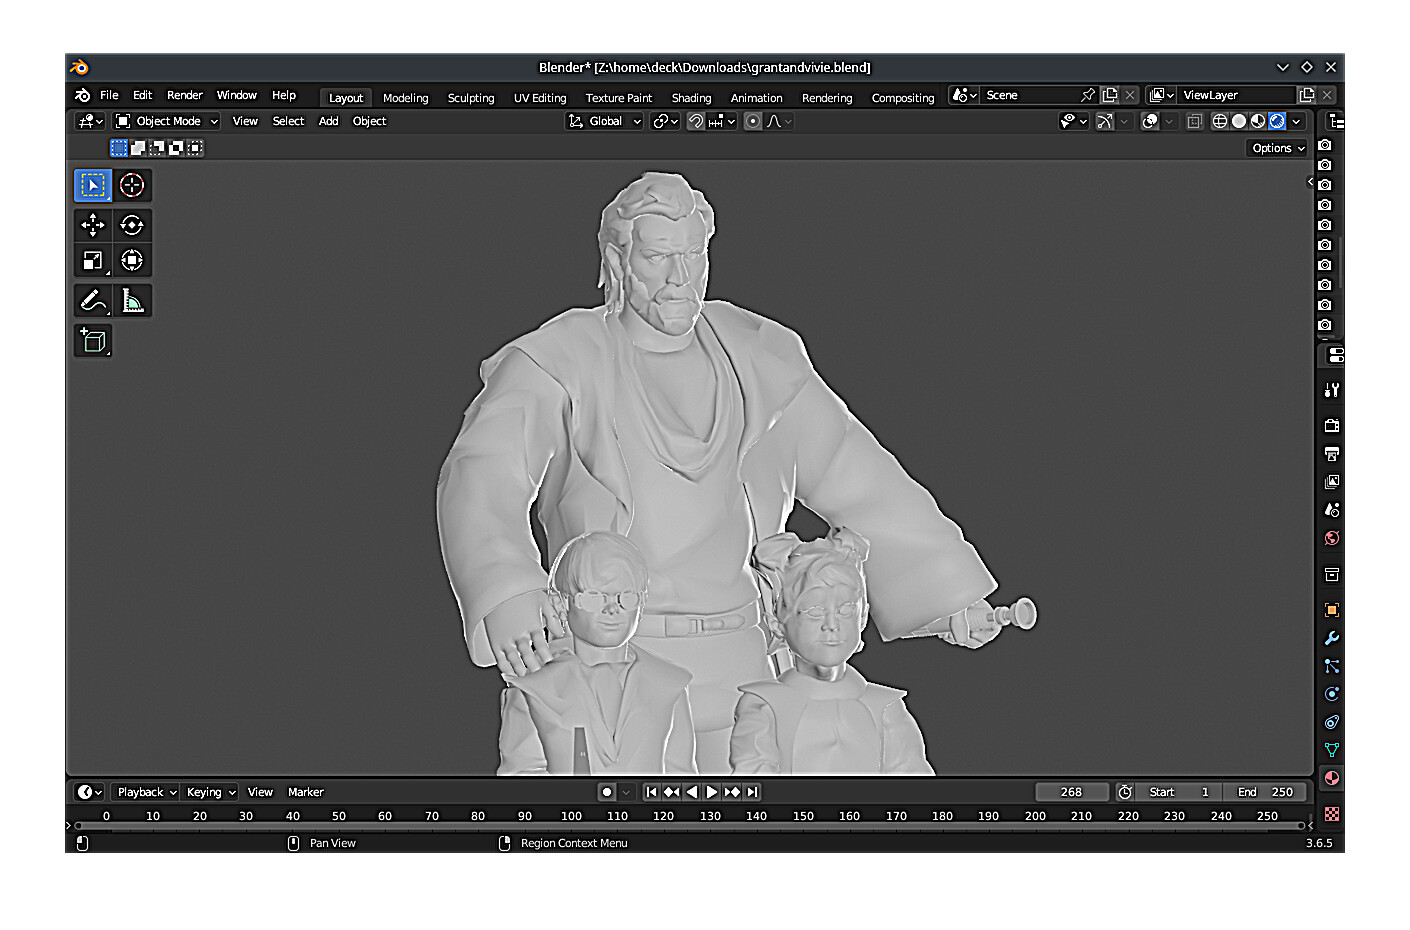The width and height of the screenshot is (1410, 930).
Task: Open the Render menu
Action: (185, 95)
